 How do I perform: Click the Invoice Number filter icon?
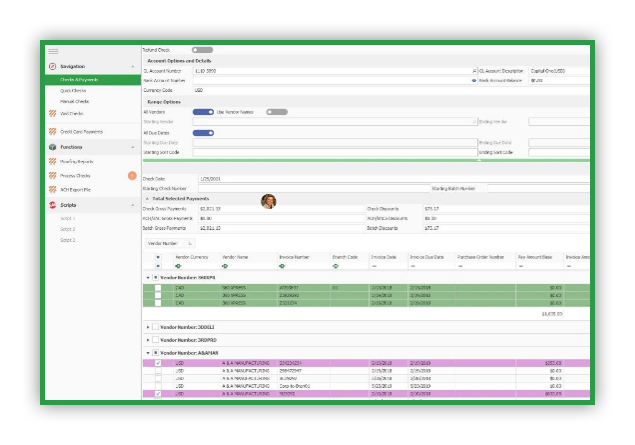[282, 266]
